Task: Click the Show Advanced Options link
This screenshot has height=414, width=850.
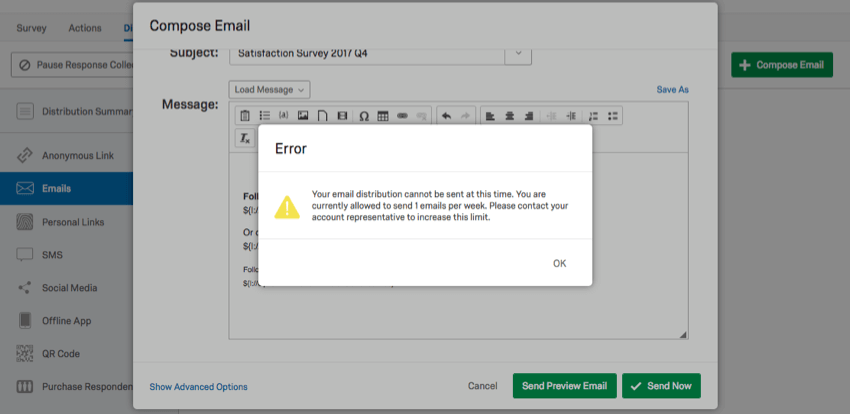Action: point(198,387)
